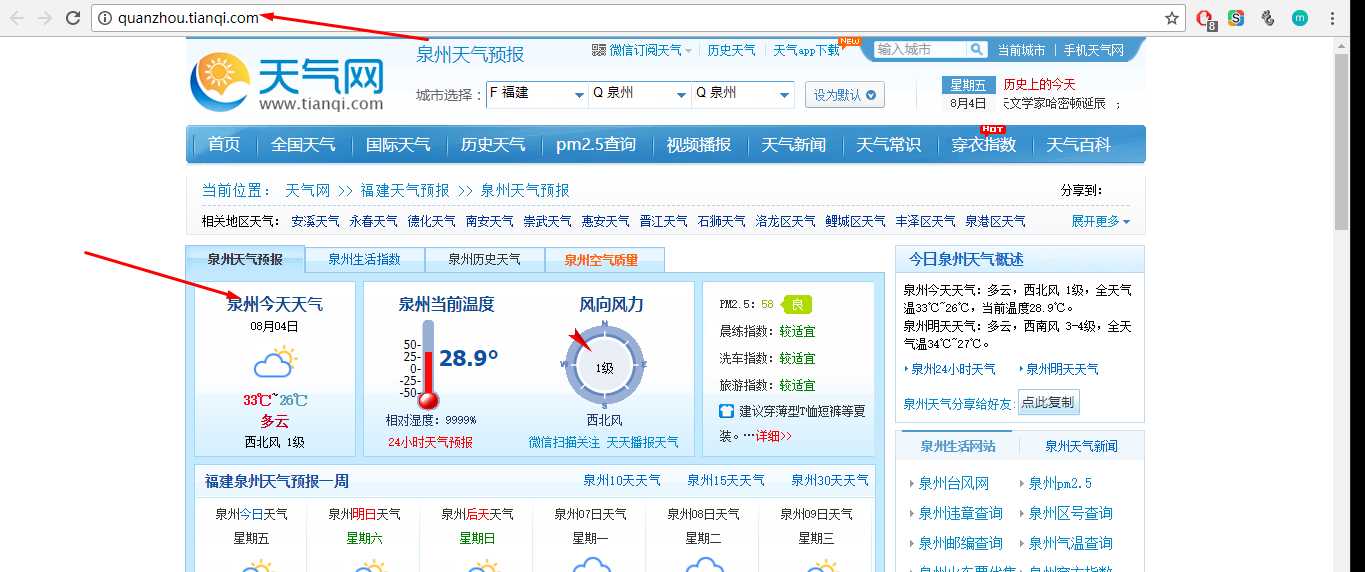Open the 福建 province dropdown
The height and width of the screenshot is (572, 1365).
coord(537,94)
